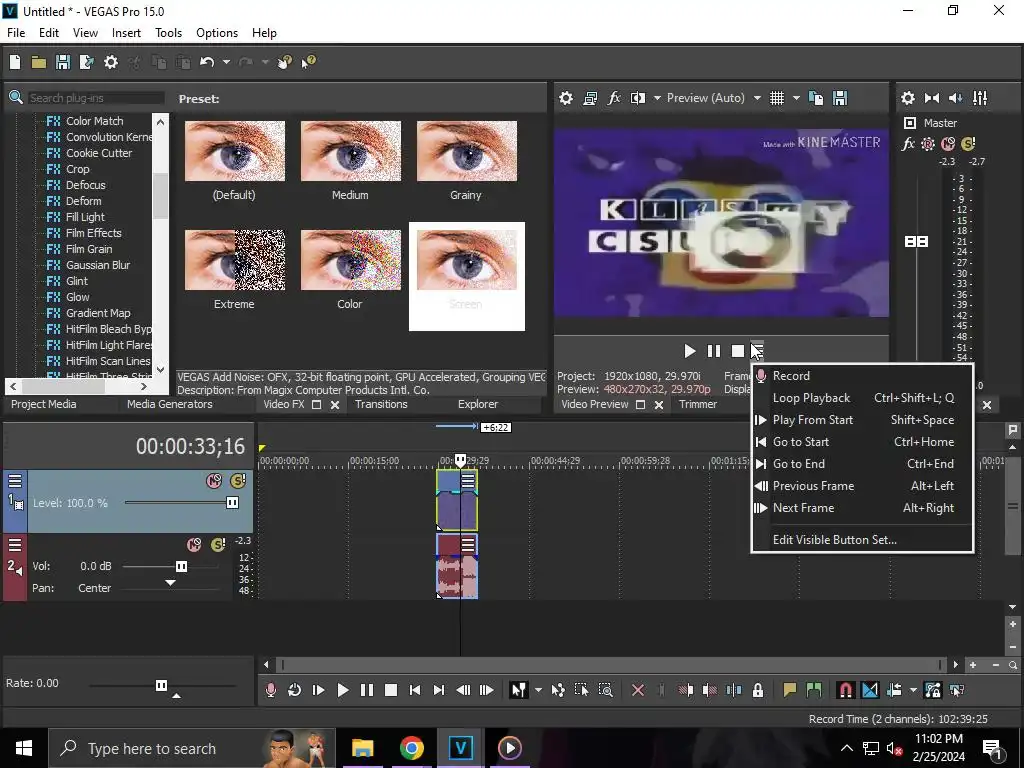Click the timeline Record microphone button
Viewport: 1024px width, 768px height.
pos(270,690)
